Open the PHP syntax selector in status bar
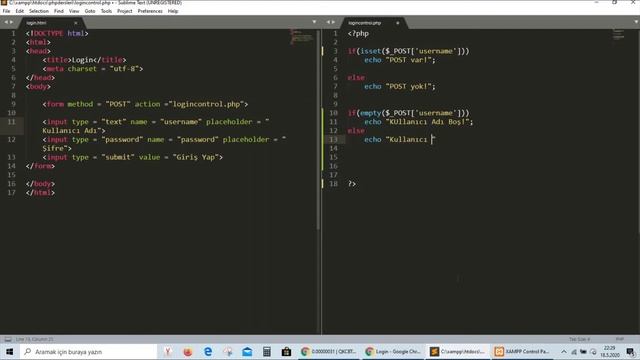The image size is (640, 360). click(x=620, y=339)
